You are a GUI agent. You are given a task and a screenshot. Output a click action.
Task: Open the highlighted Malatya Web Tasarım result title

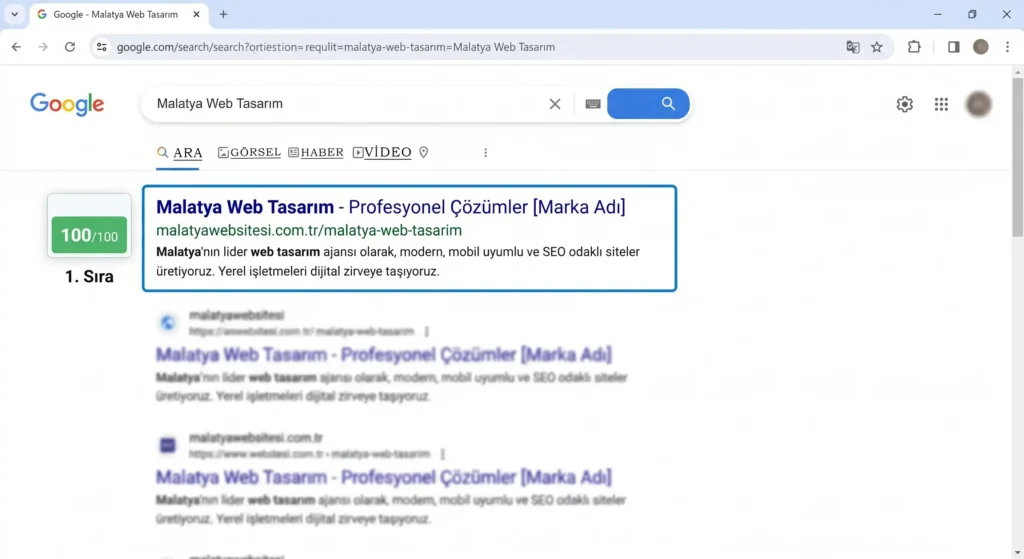click(391, 207)
